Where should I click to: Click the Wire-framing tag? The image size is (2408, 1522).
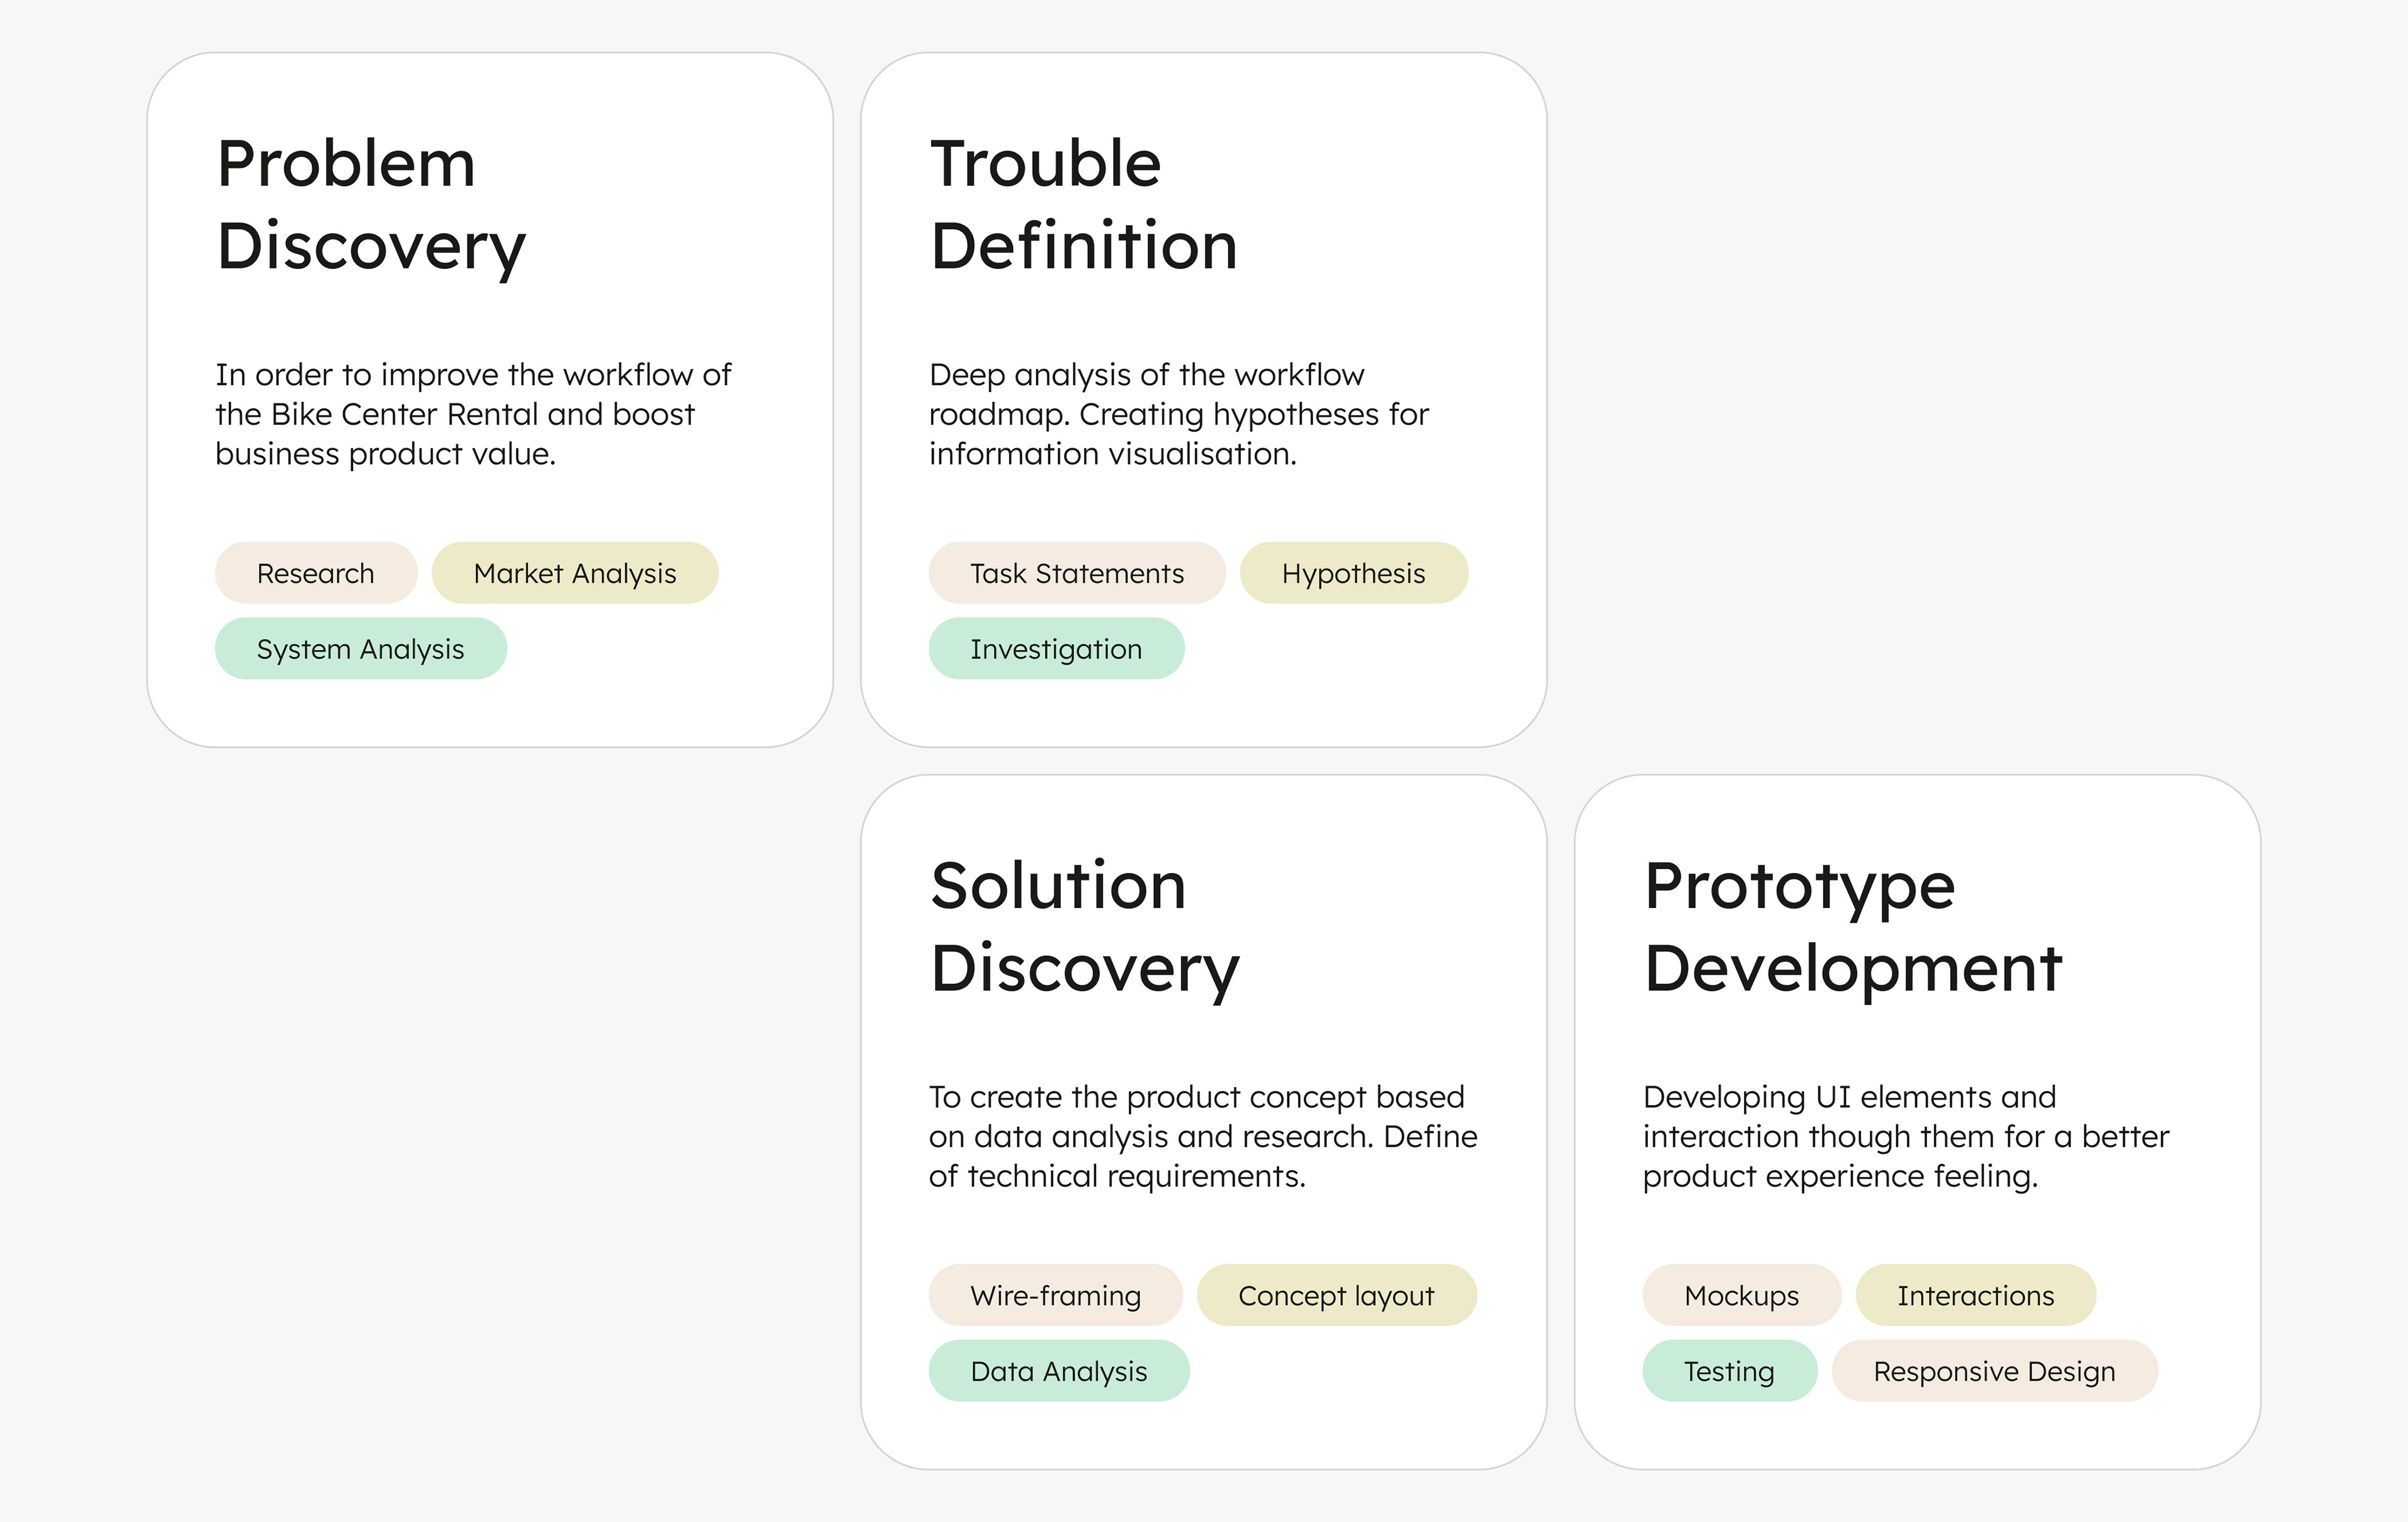[x=1055, y=1295]
